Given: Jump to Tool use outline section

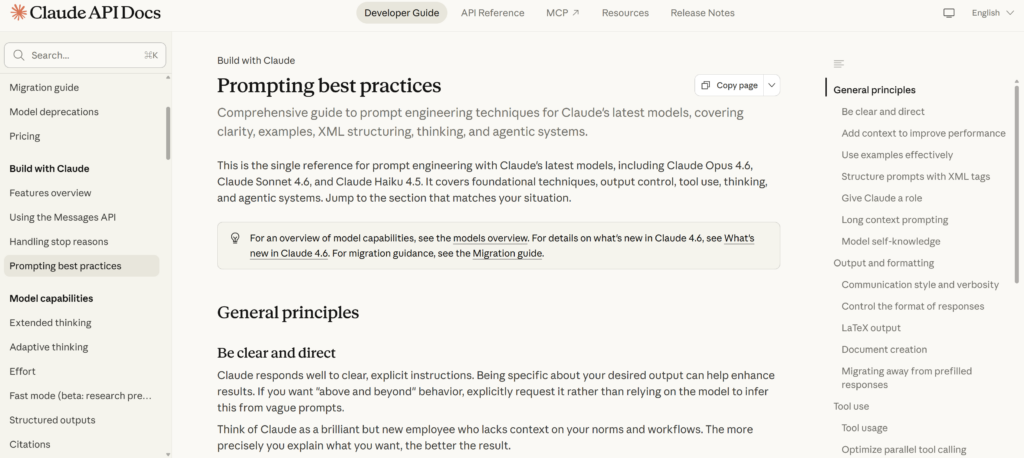Looking at the screenshot, I should tap(851, 406).
